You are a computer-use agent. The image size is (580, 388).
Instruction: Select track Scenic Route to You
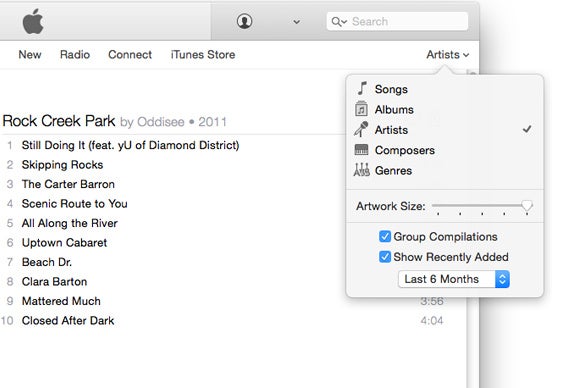tap(74, 204)
